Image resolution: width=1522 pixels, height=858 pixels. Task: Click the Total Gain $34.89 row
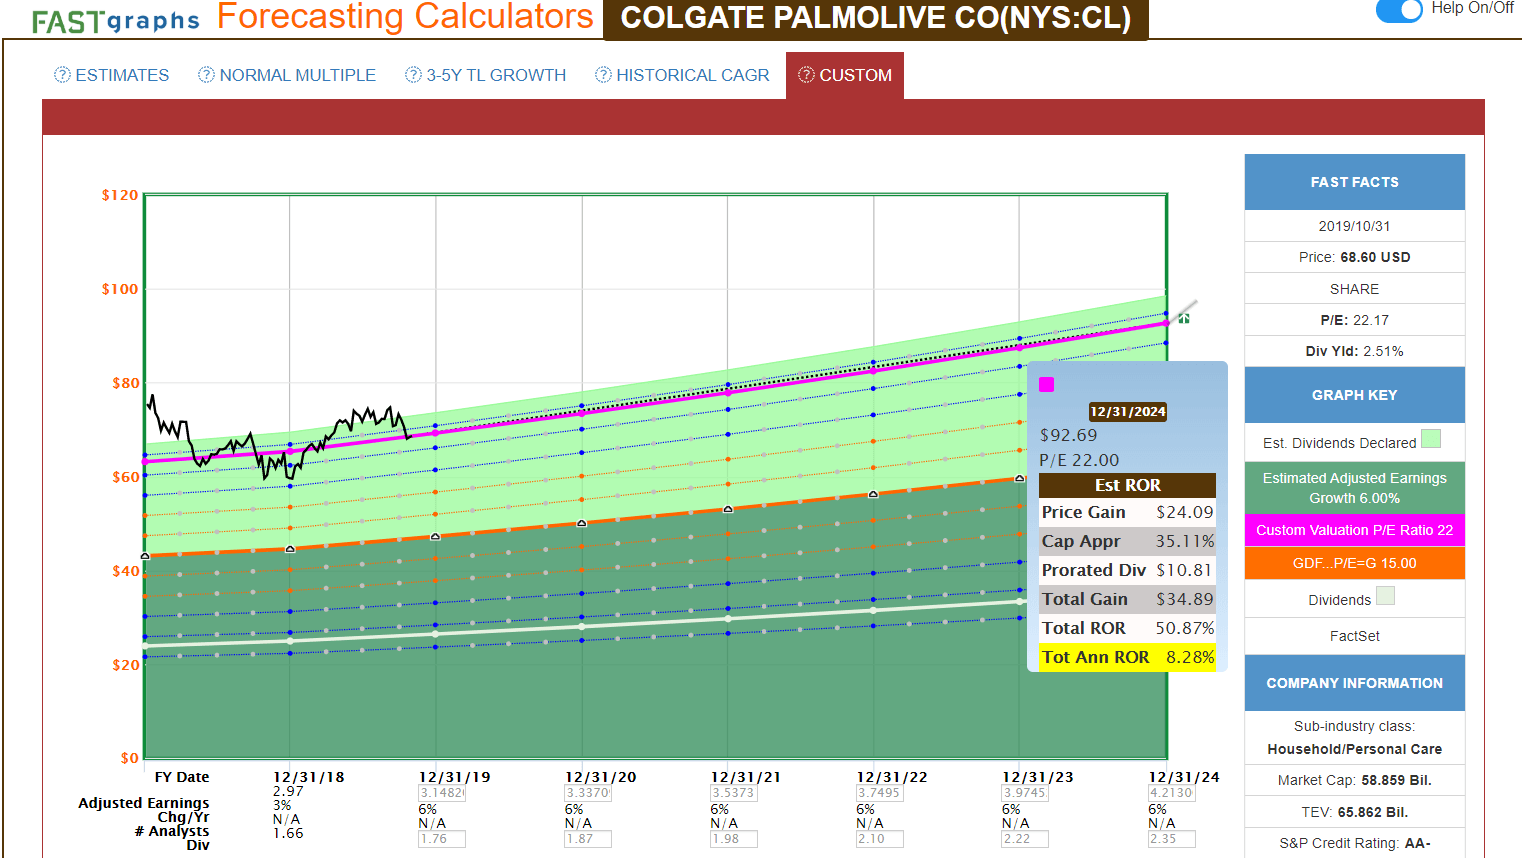1128,599
